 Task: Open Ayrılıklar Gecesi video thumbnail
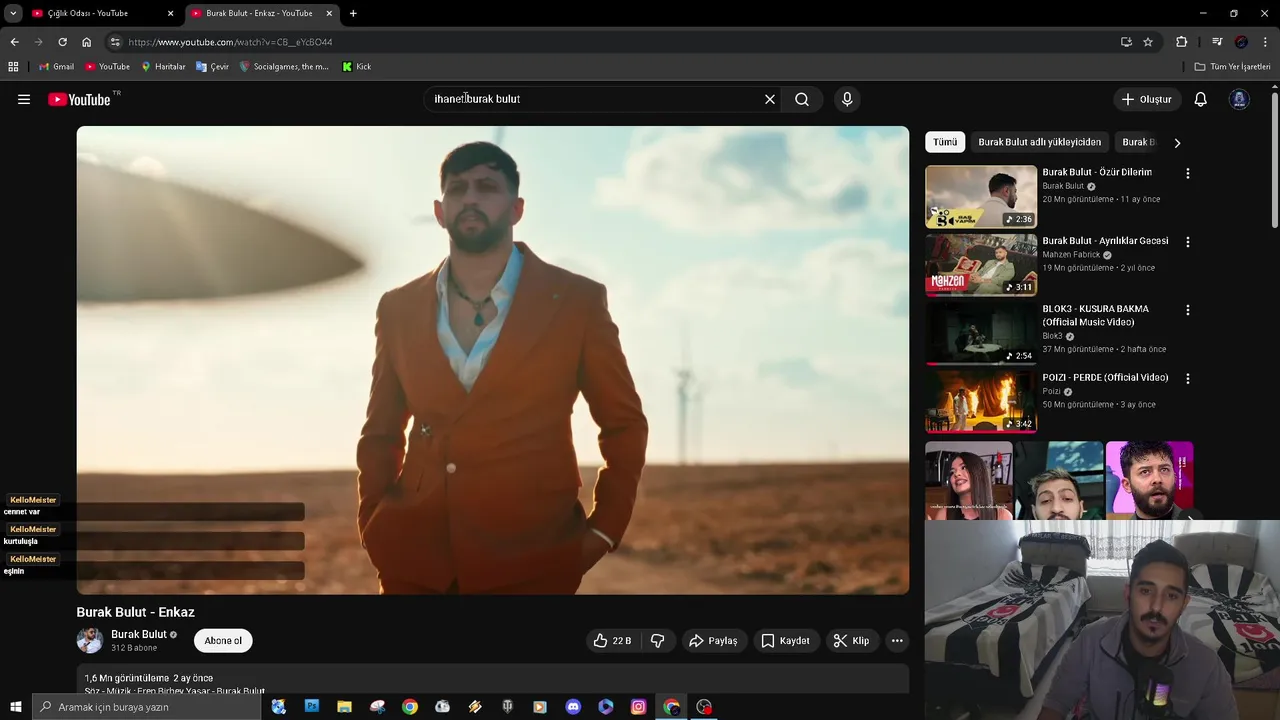981,265
